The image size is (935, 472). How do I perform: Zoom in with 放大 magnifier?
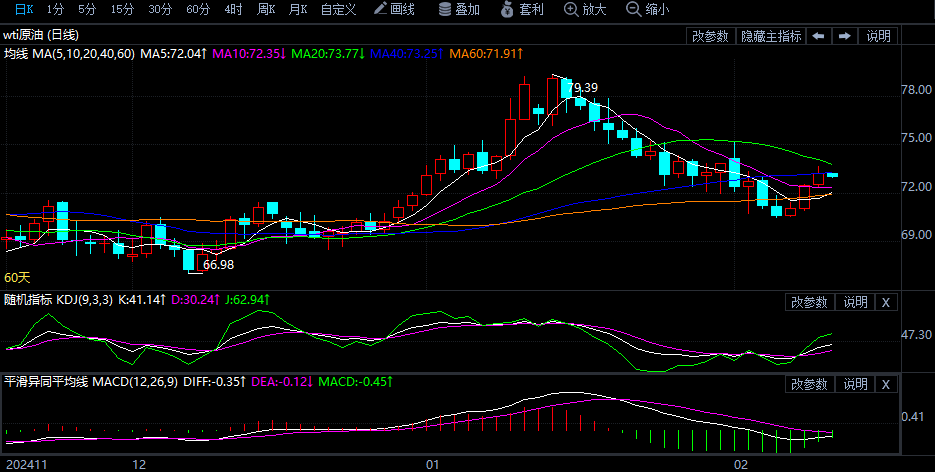click(585, 9)
